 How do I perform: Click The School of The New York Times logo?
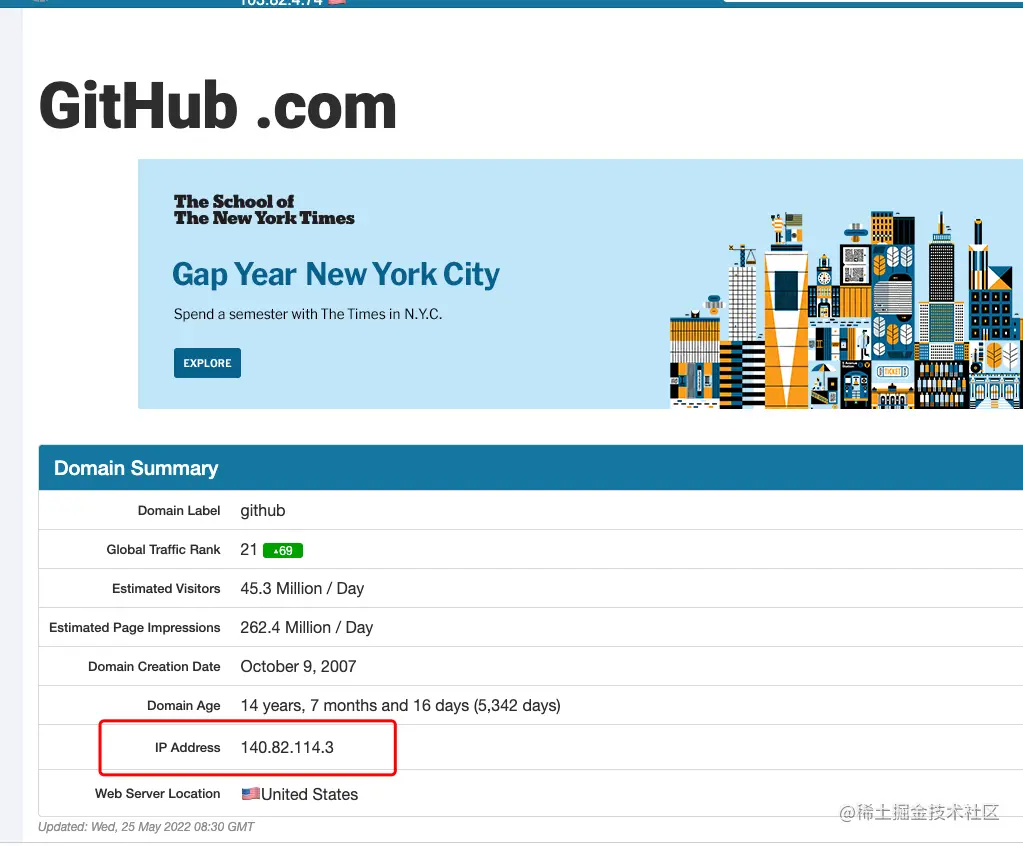click(x=264, y=209)
